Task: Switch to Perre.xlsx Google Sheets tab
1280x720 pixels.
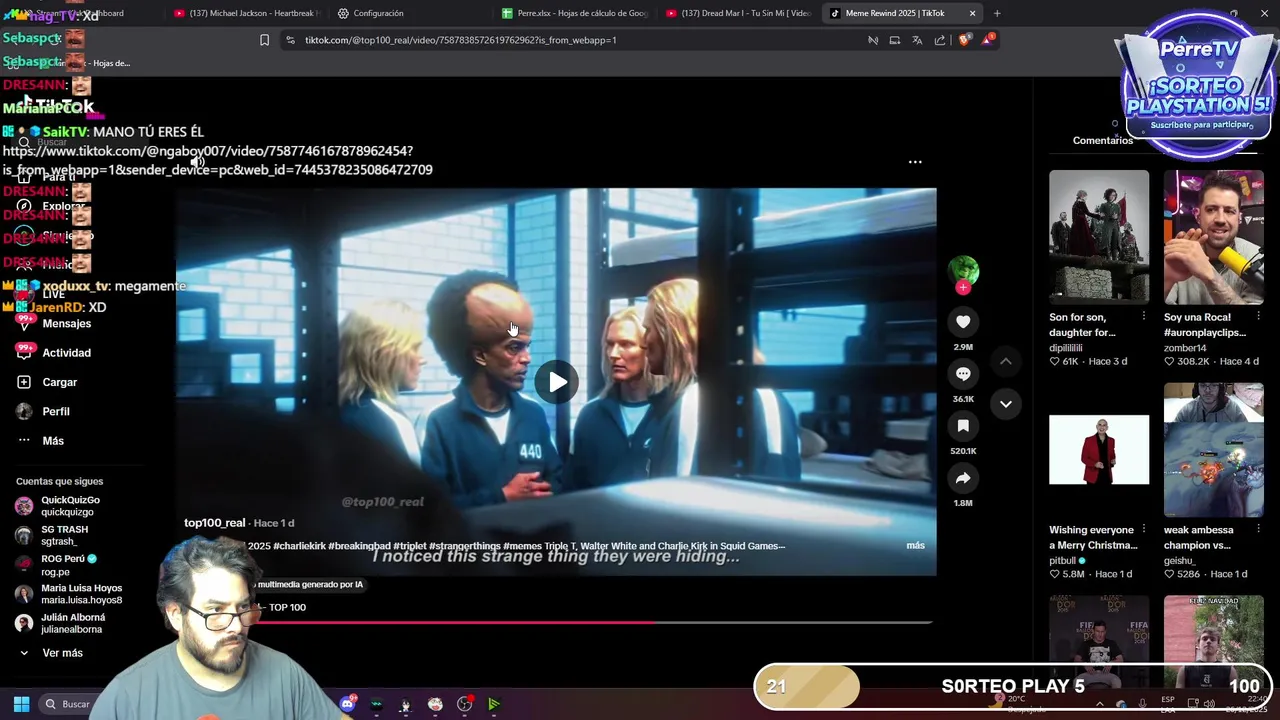Action: (575, 13)
